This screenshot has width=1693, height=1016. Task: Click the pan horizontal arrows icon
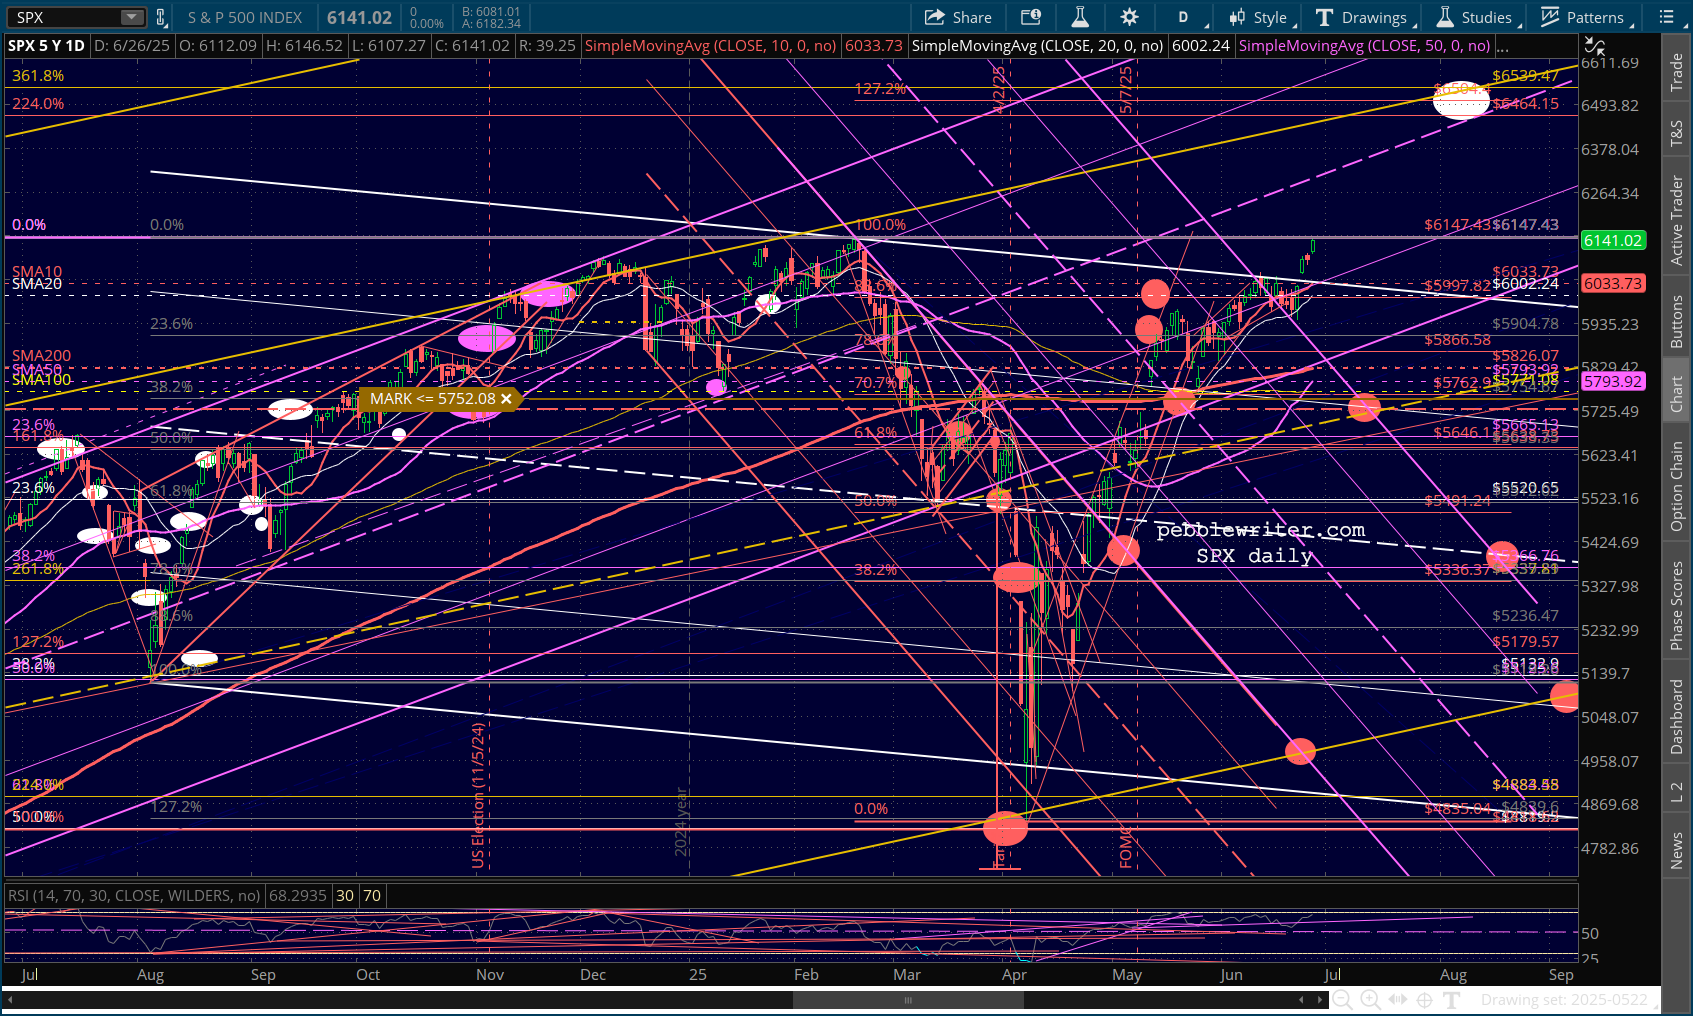point(1398,999)
